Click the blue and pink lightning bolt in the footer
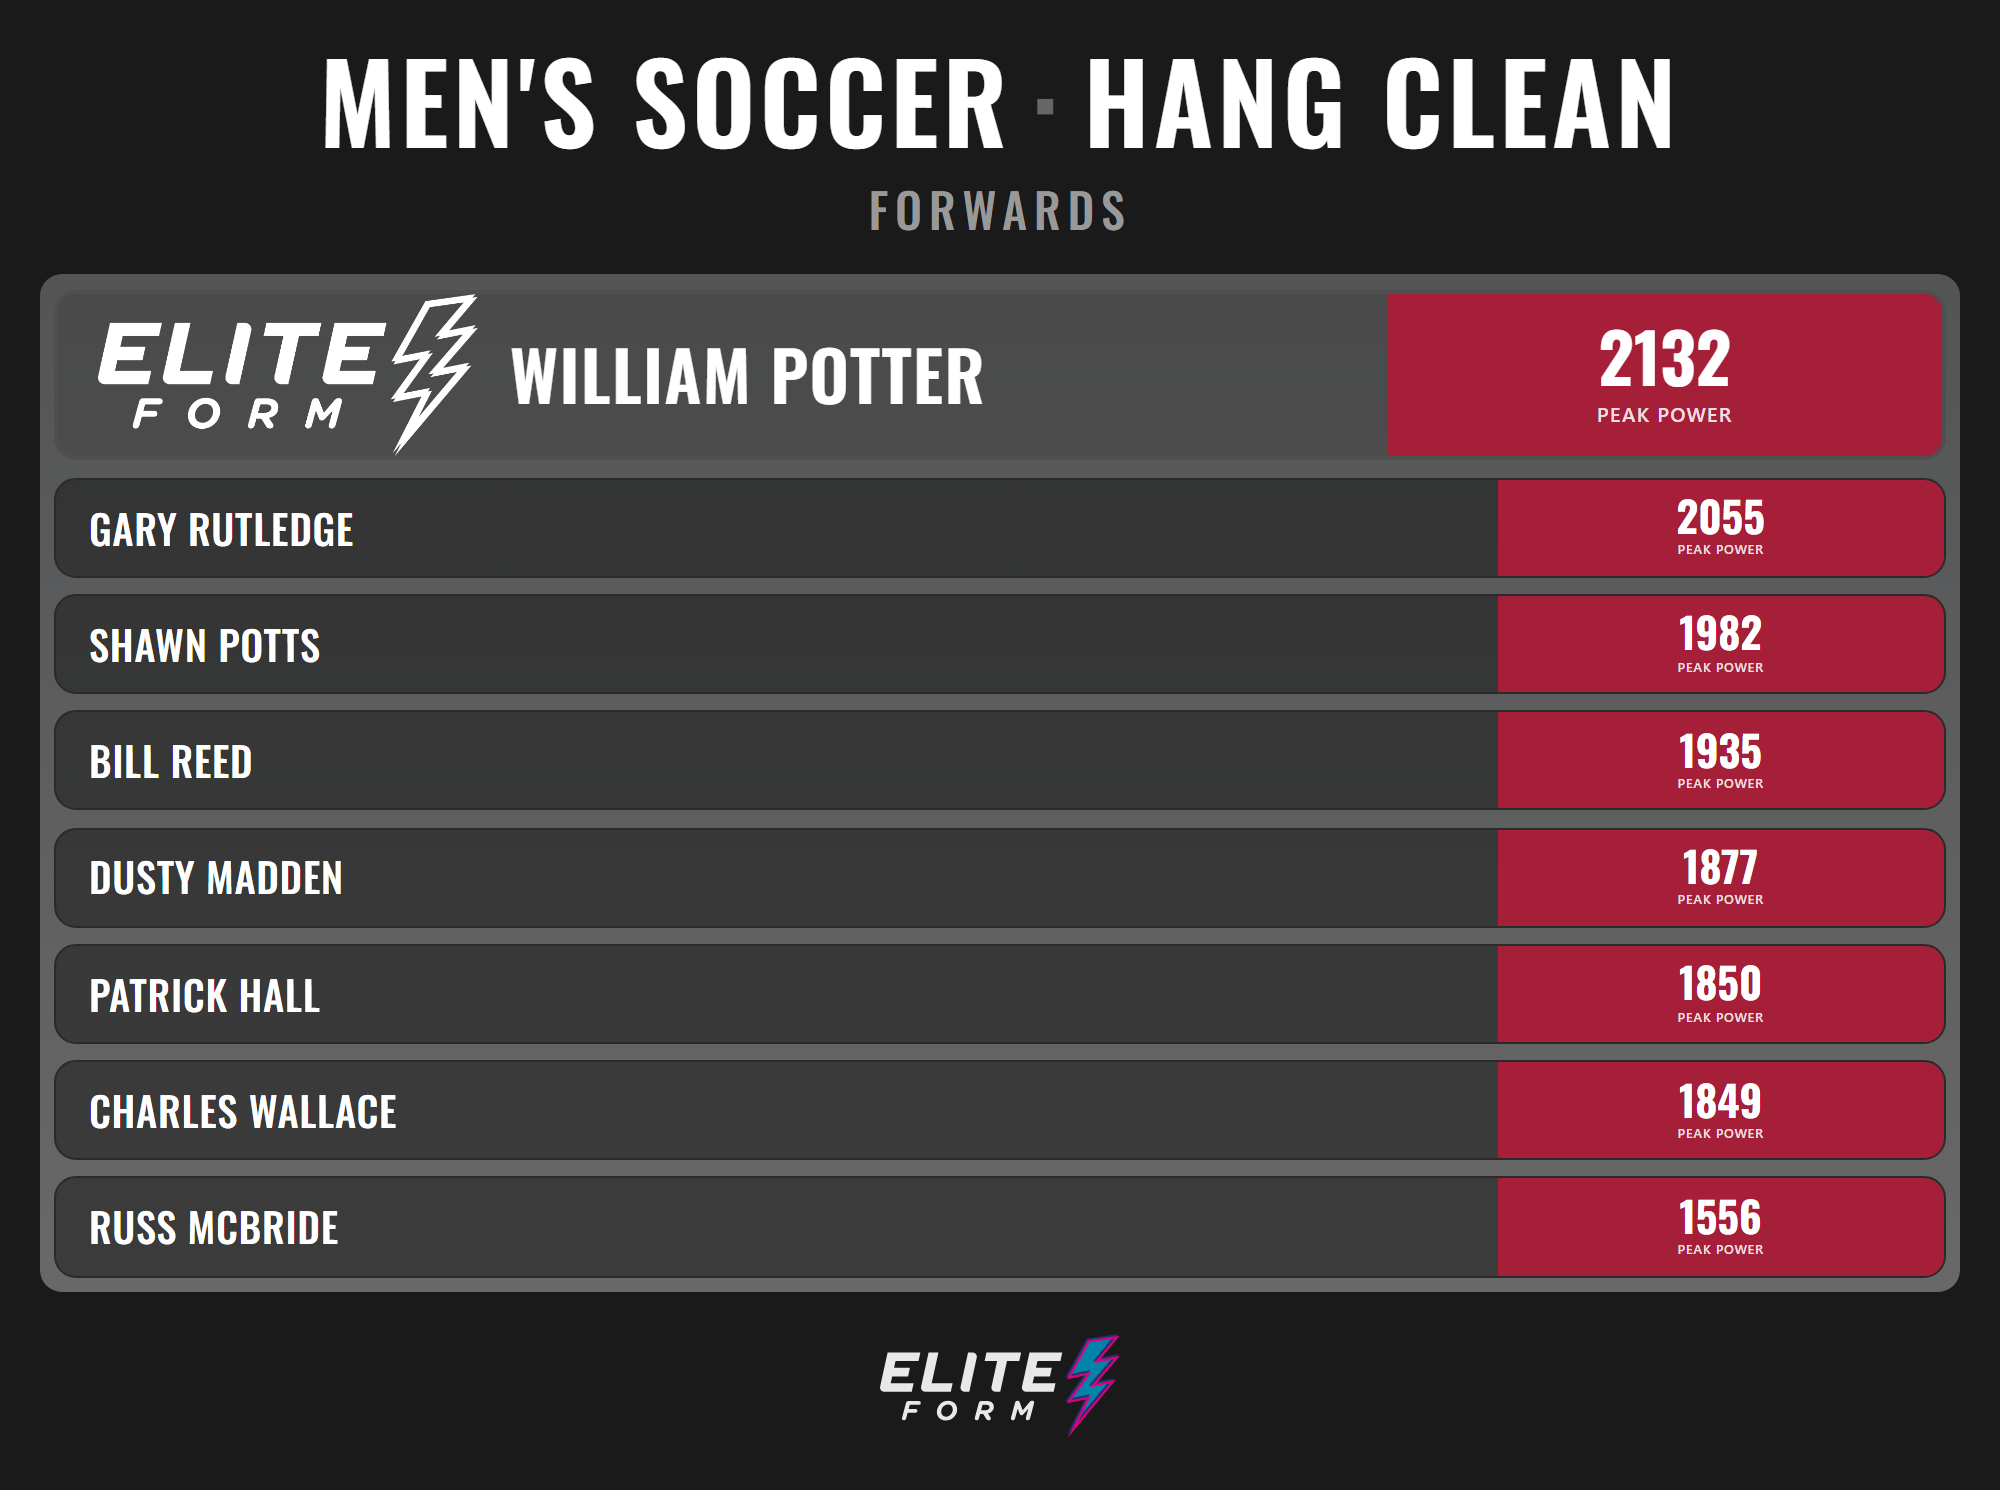Viewport: 2000px width, 1490px height. tap(1093, 1385)
